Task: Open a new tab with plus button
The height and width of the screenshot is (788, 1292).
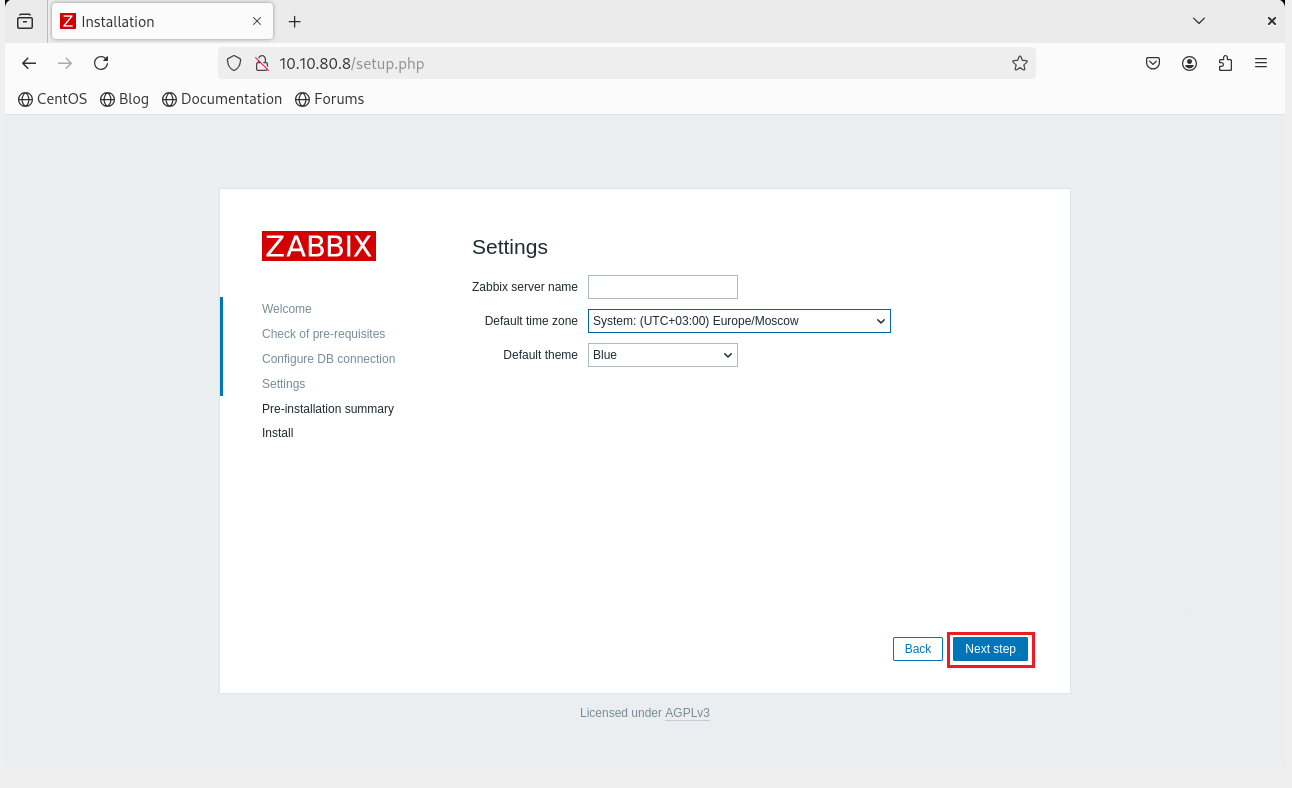Action: pos(295,21)
